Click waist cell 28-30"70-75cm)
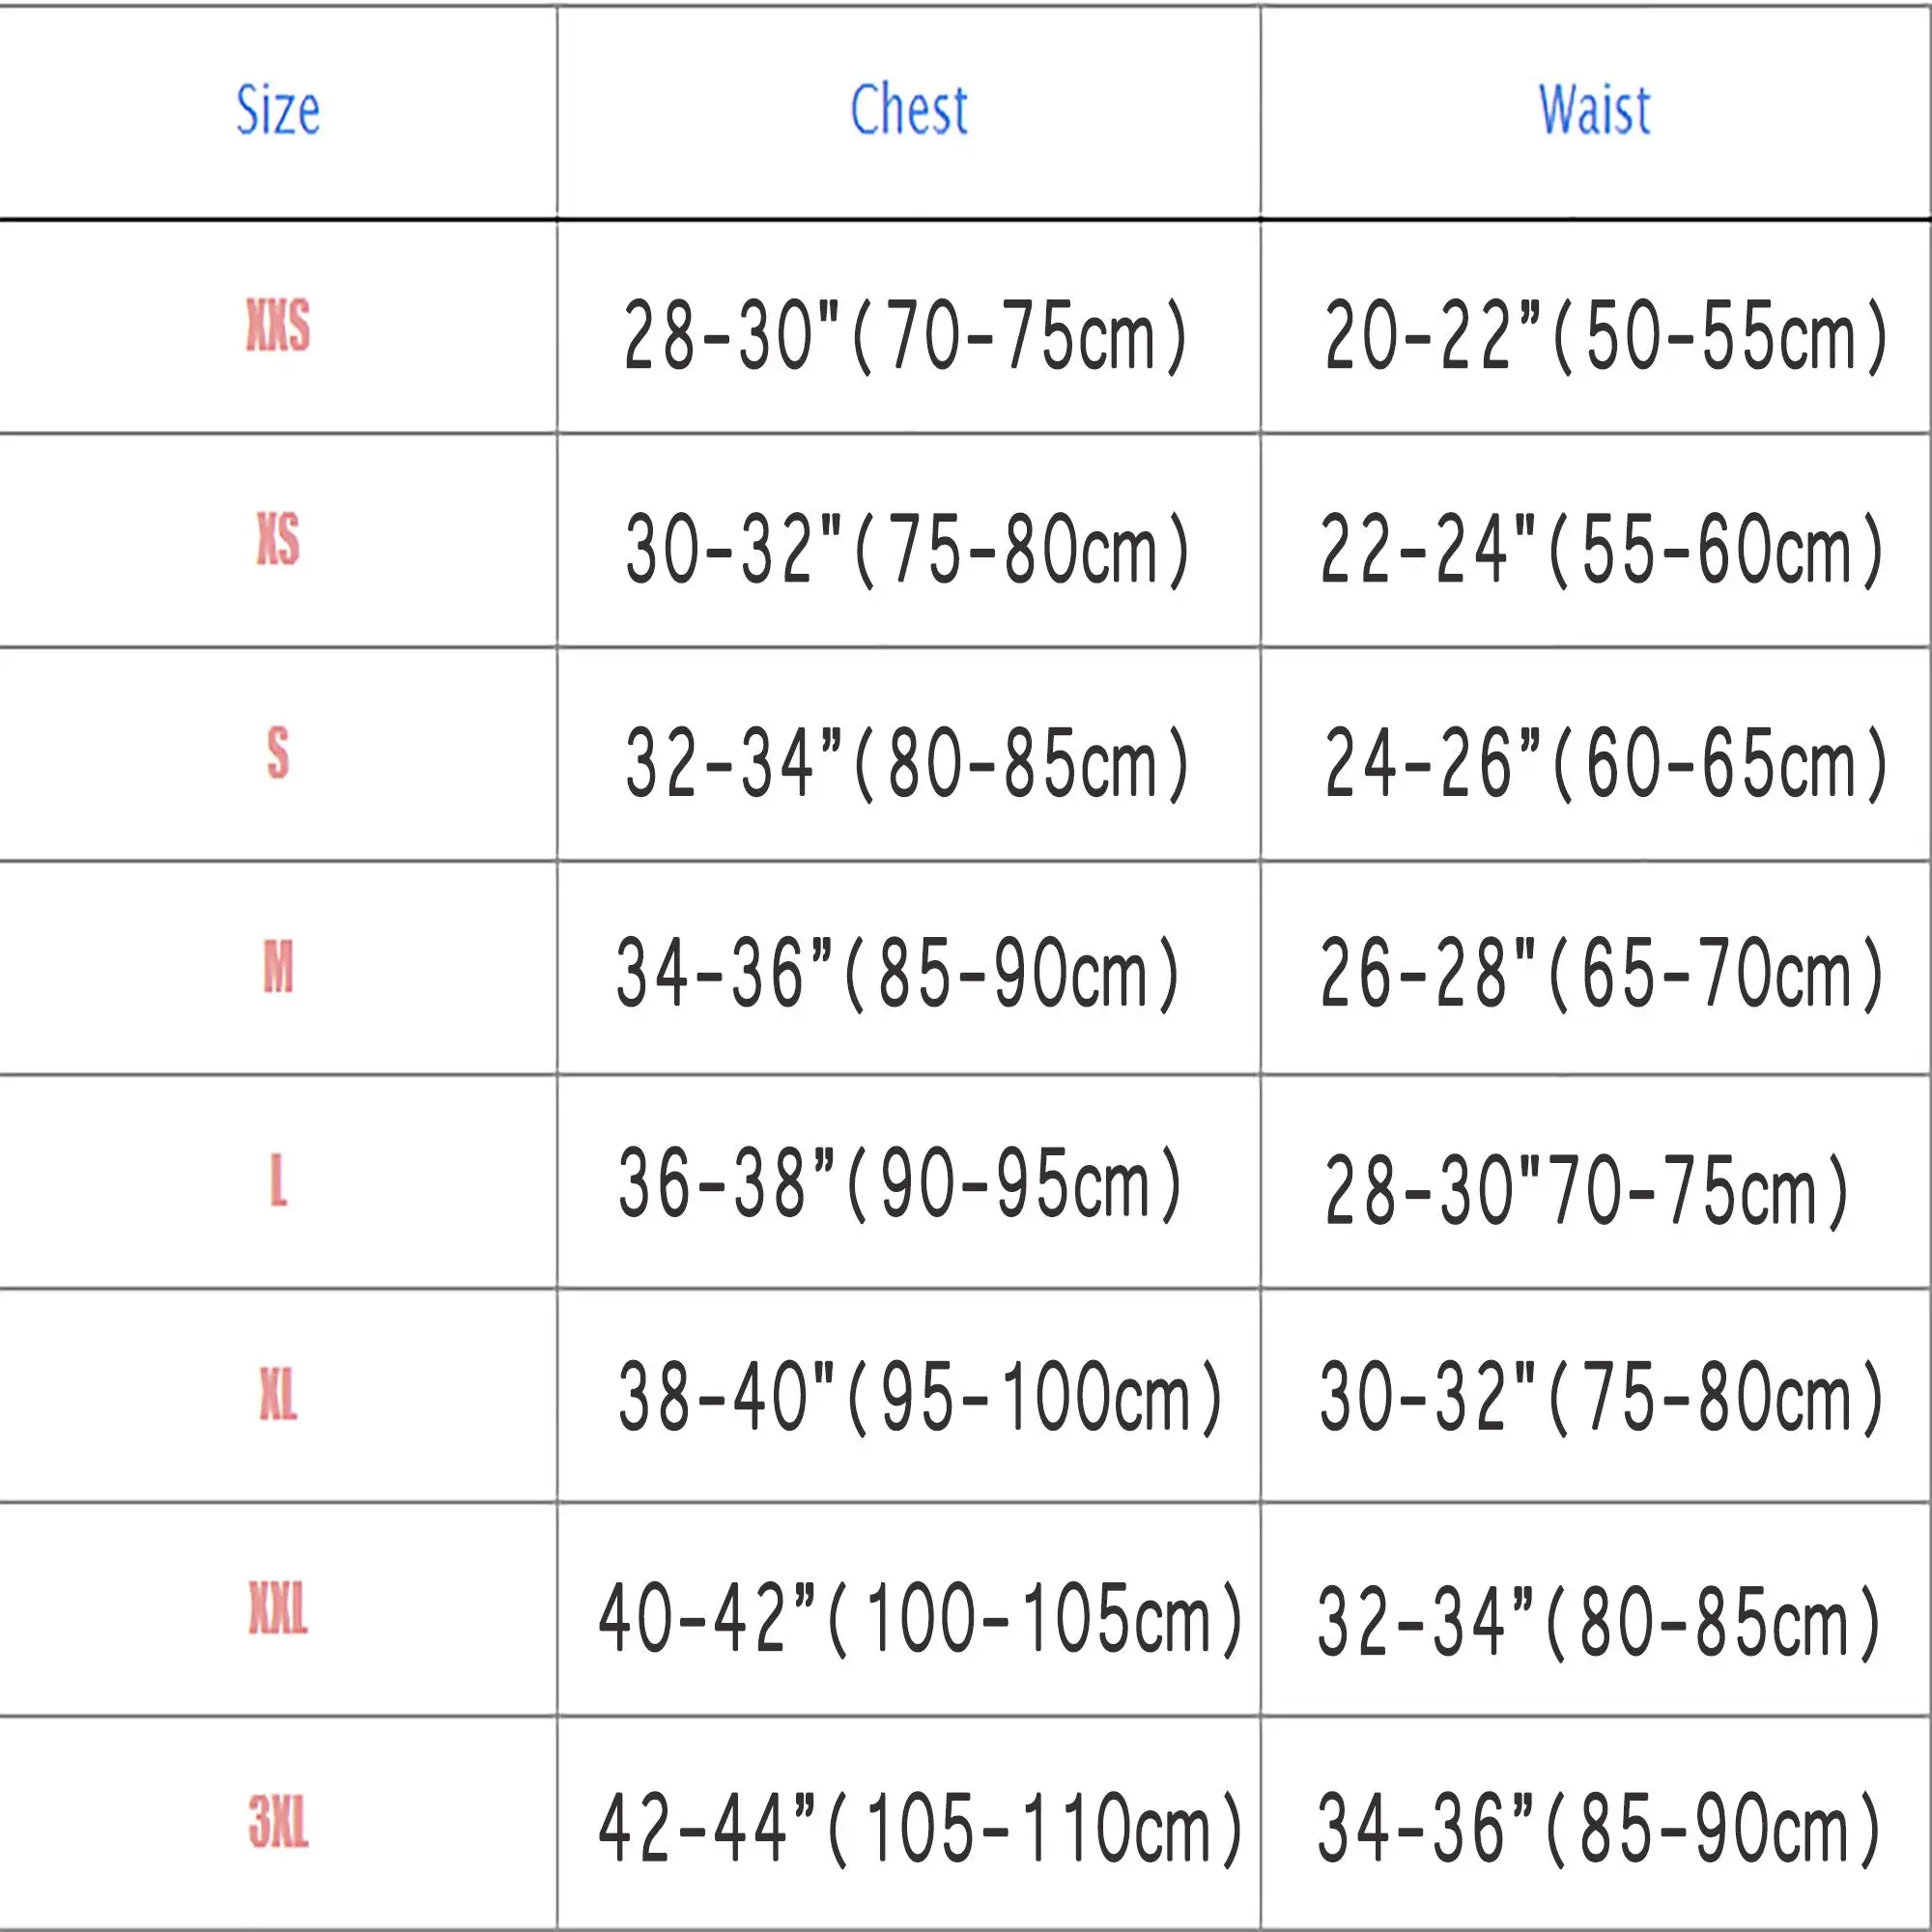This screenshot has width=1932, height=1932. [1586, 1189]
